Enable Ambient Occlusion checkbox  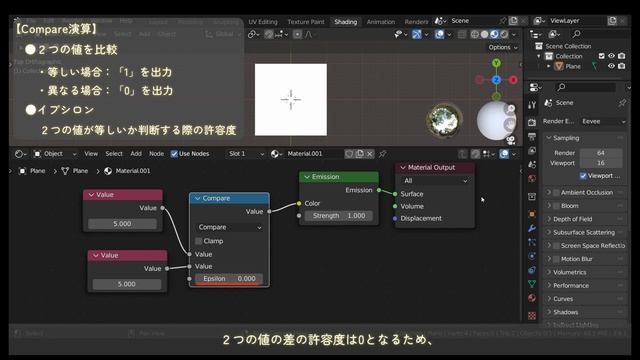(x=556, y=193)
